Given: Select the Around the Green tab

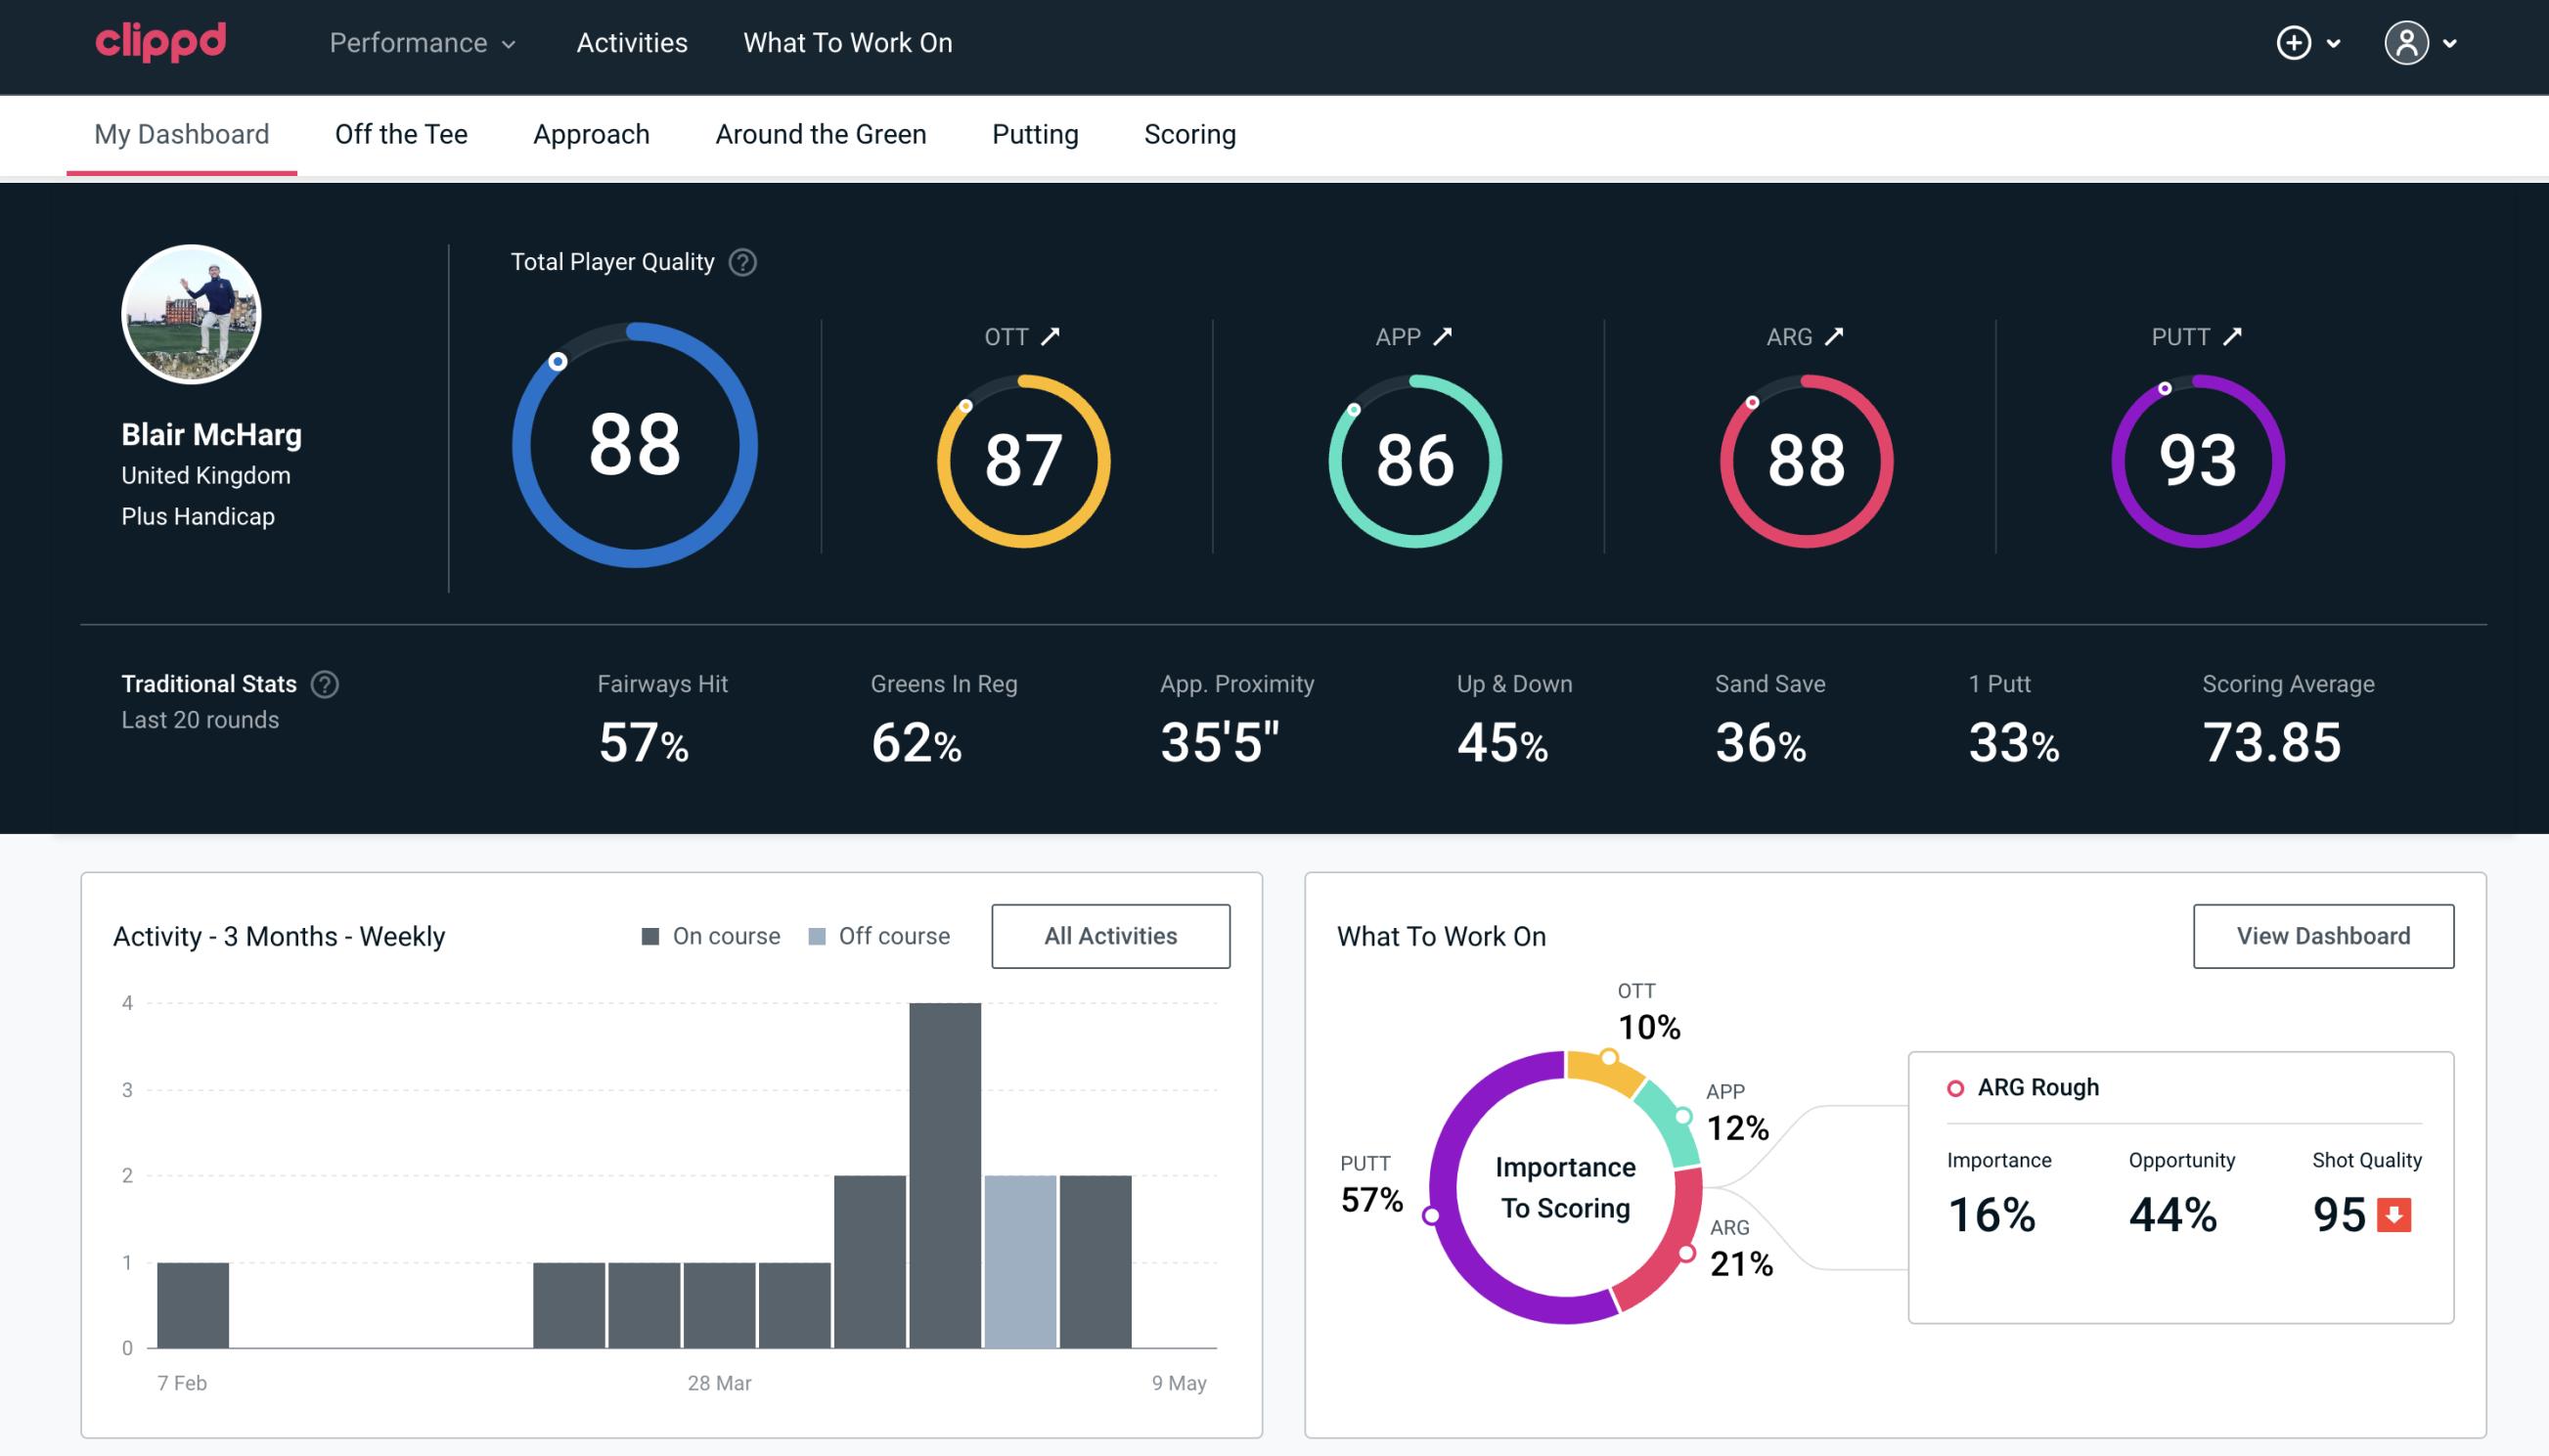Looking at the screenshot, I should [x=821, y=133].
